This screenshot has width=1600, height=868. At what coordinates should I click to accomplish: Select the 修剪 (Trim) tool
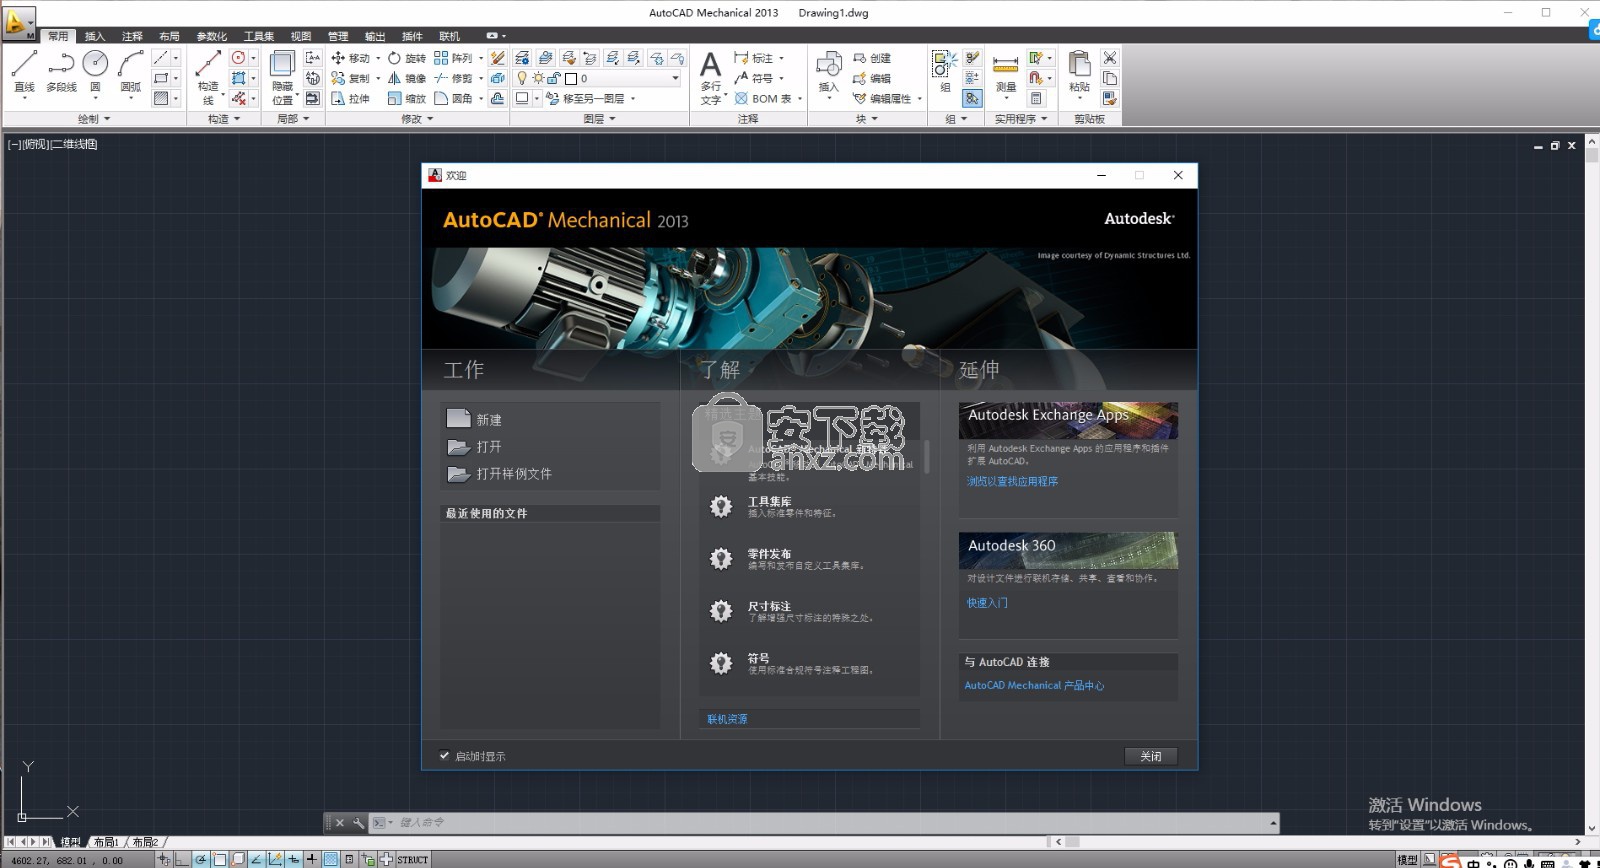pyautogui.click(x=453, y=78)
